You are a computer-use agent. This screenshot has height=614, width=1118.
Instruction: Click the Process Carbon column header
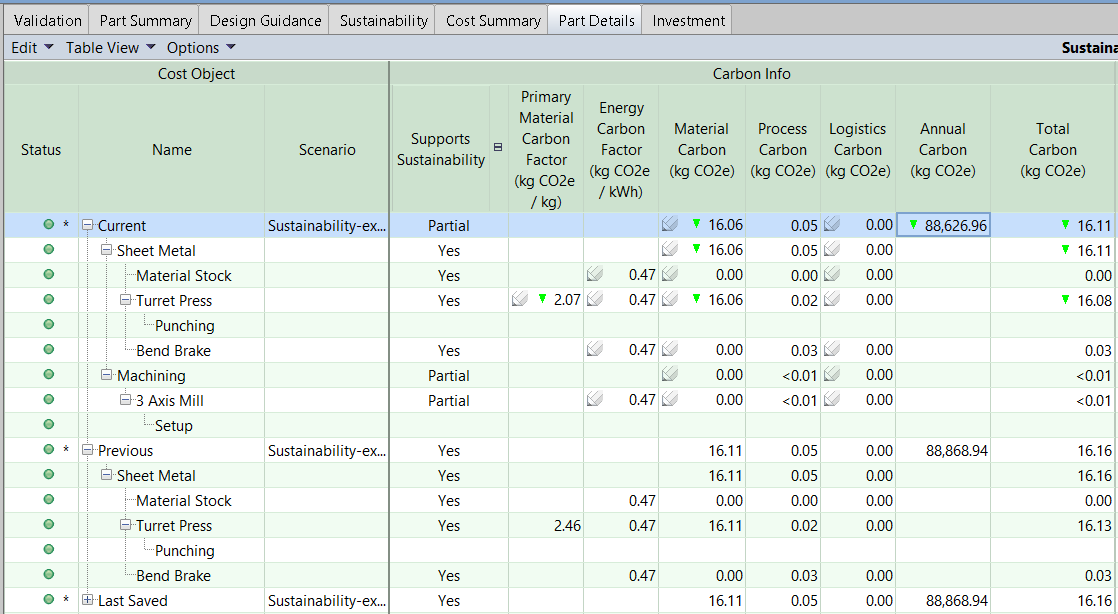pyautogui.click(x=783, y=150)
